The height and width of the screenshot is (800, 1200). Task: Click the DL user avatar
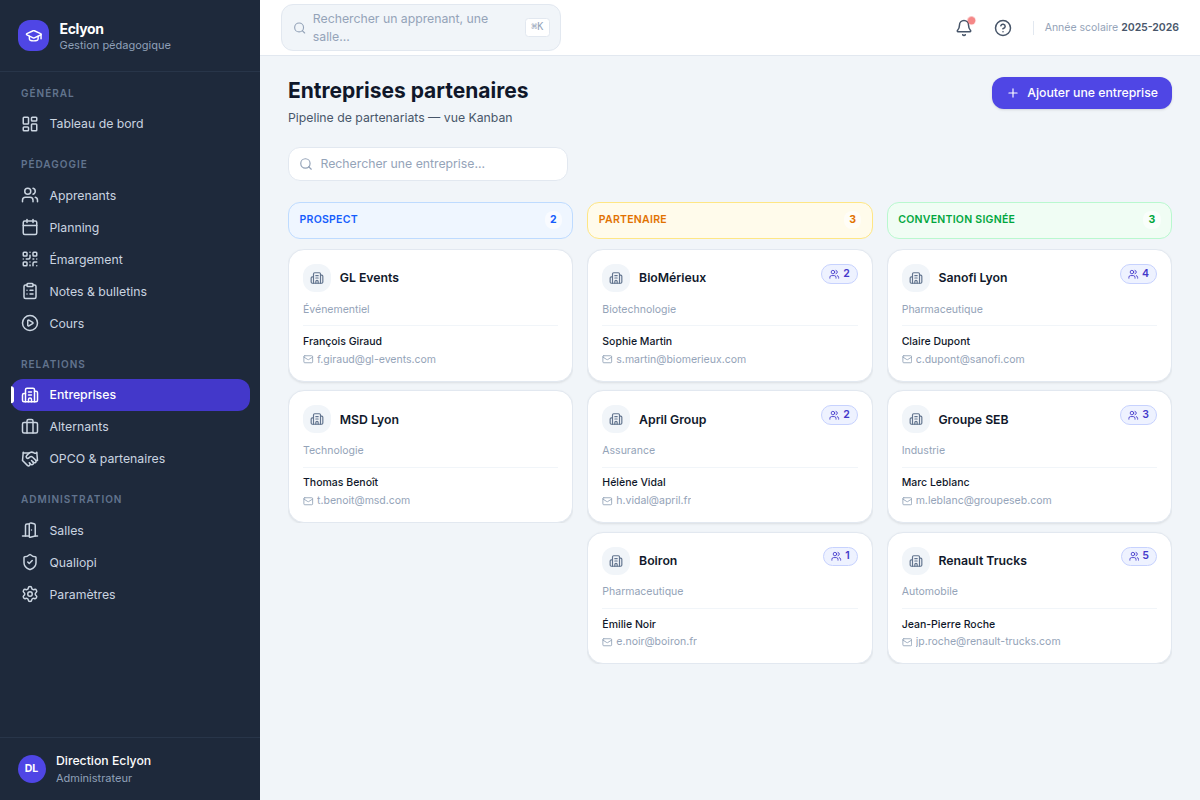32,768
